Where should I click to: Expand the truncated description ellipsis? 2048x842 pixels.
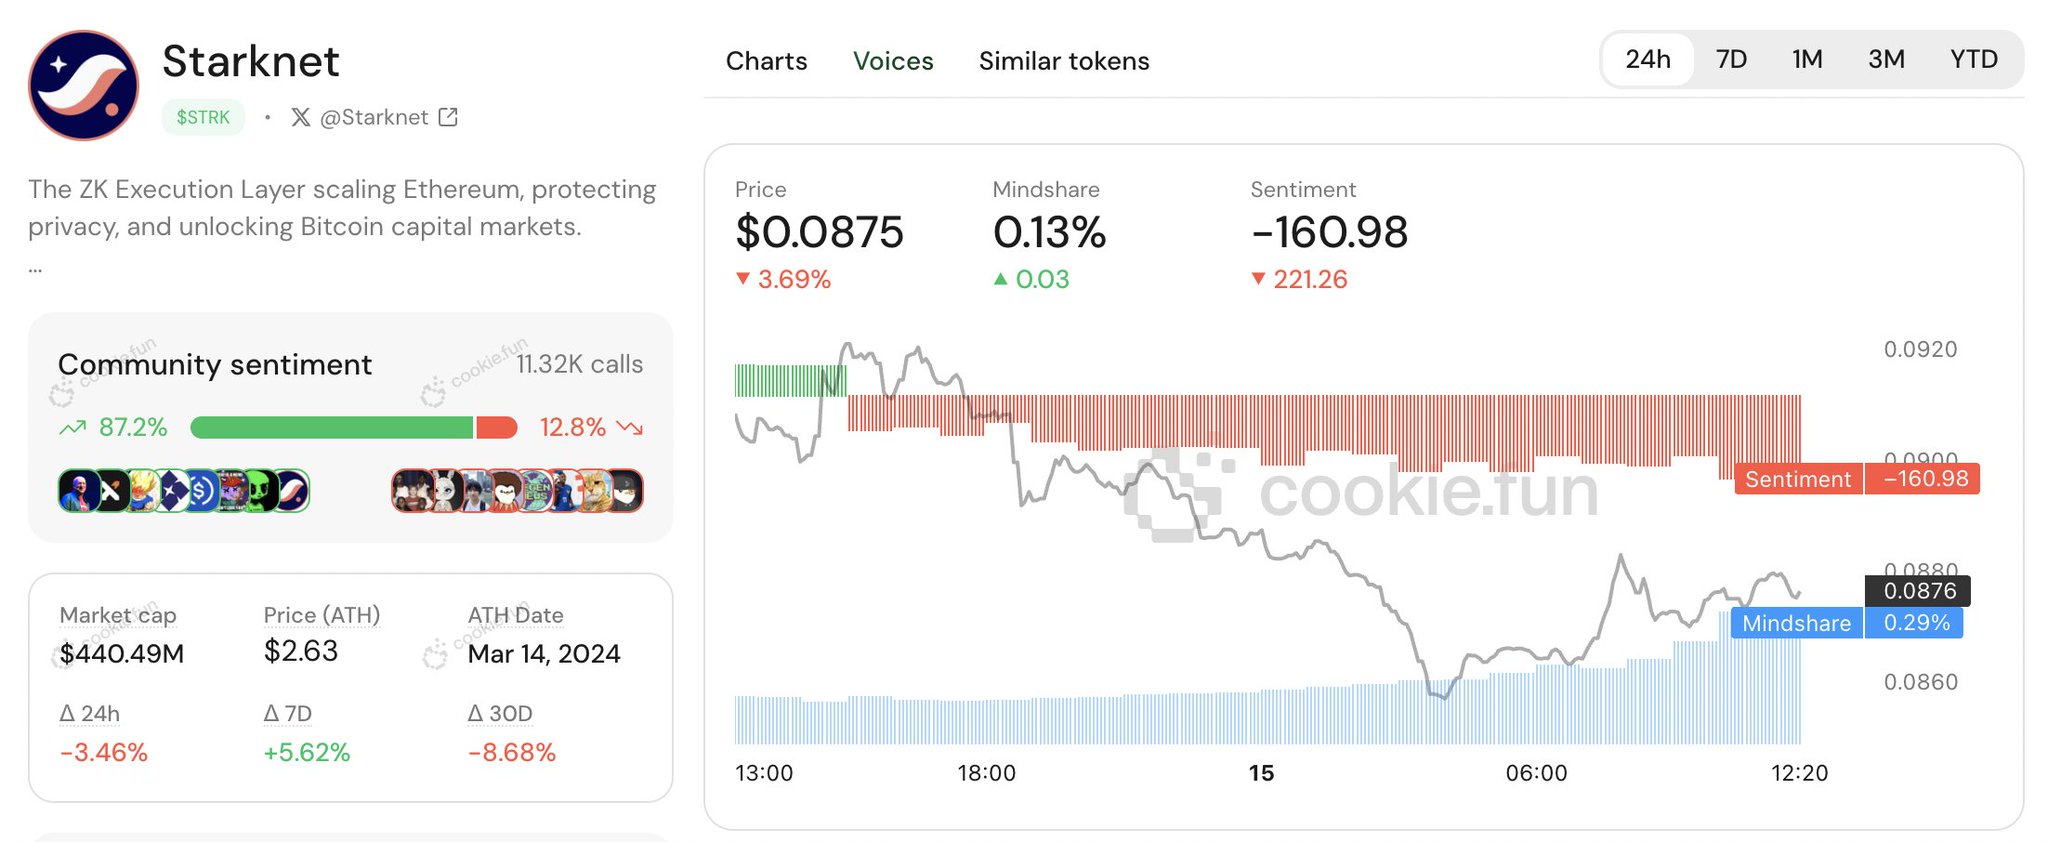pyautogui.click(x=35, y=268)
